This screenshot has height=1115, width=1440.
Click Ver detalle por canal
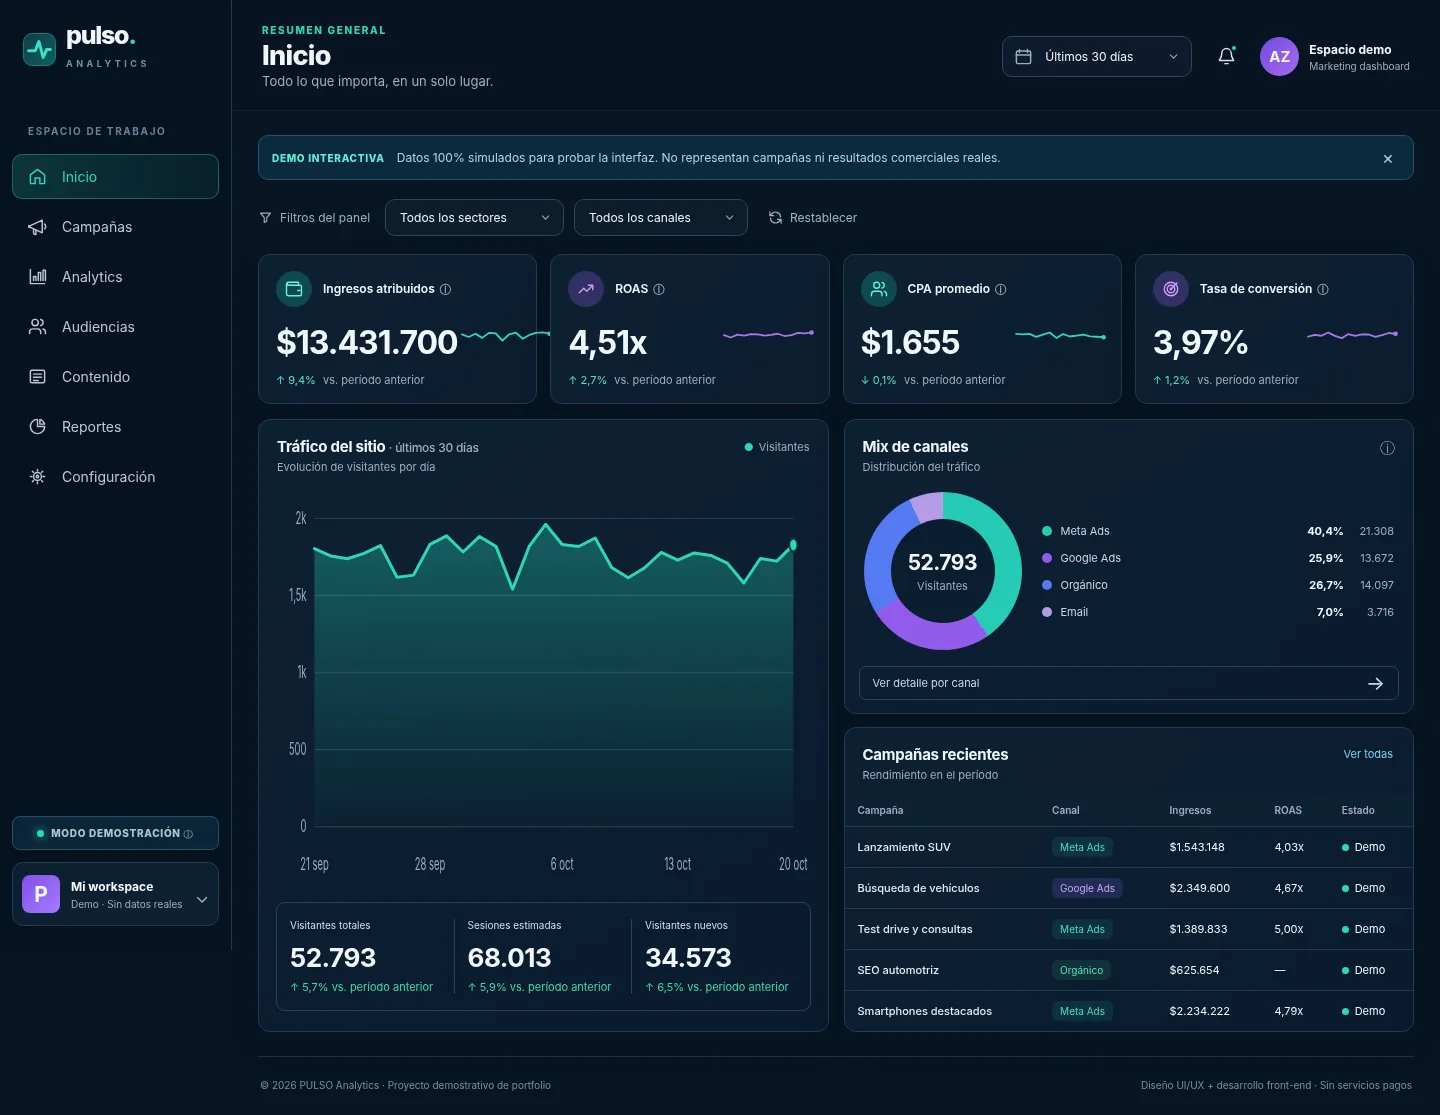1128,683
